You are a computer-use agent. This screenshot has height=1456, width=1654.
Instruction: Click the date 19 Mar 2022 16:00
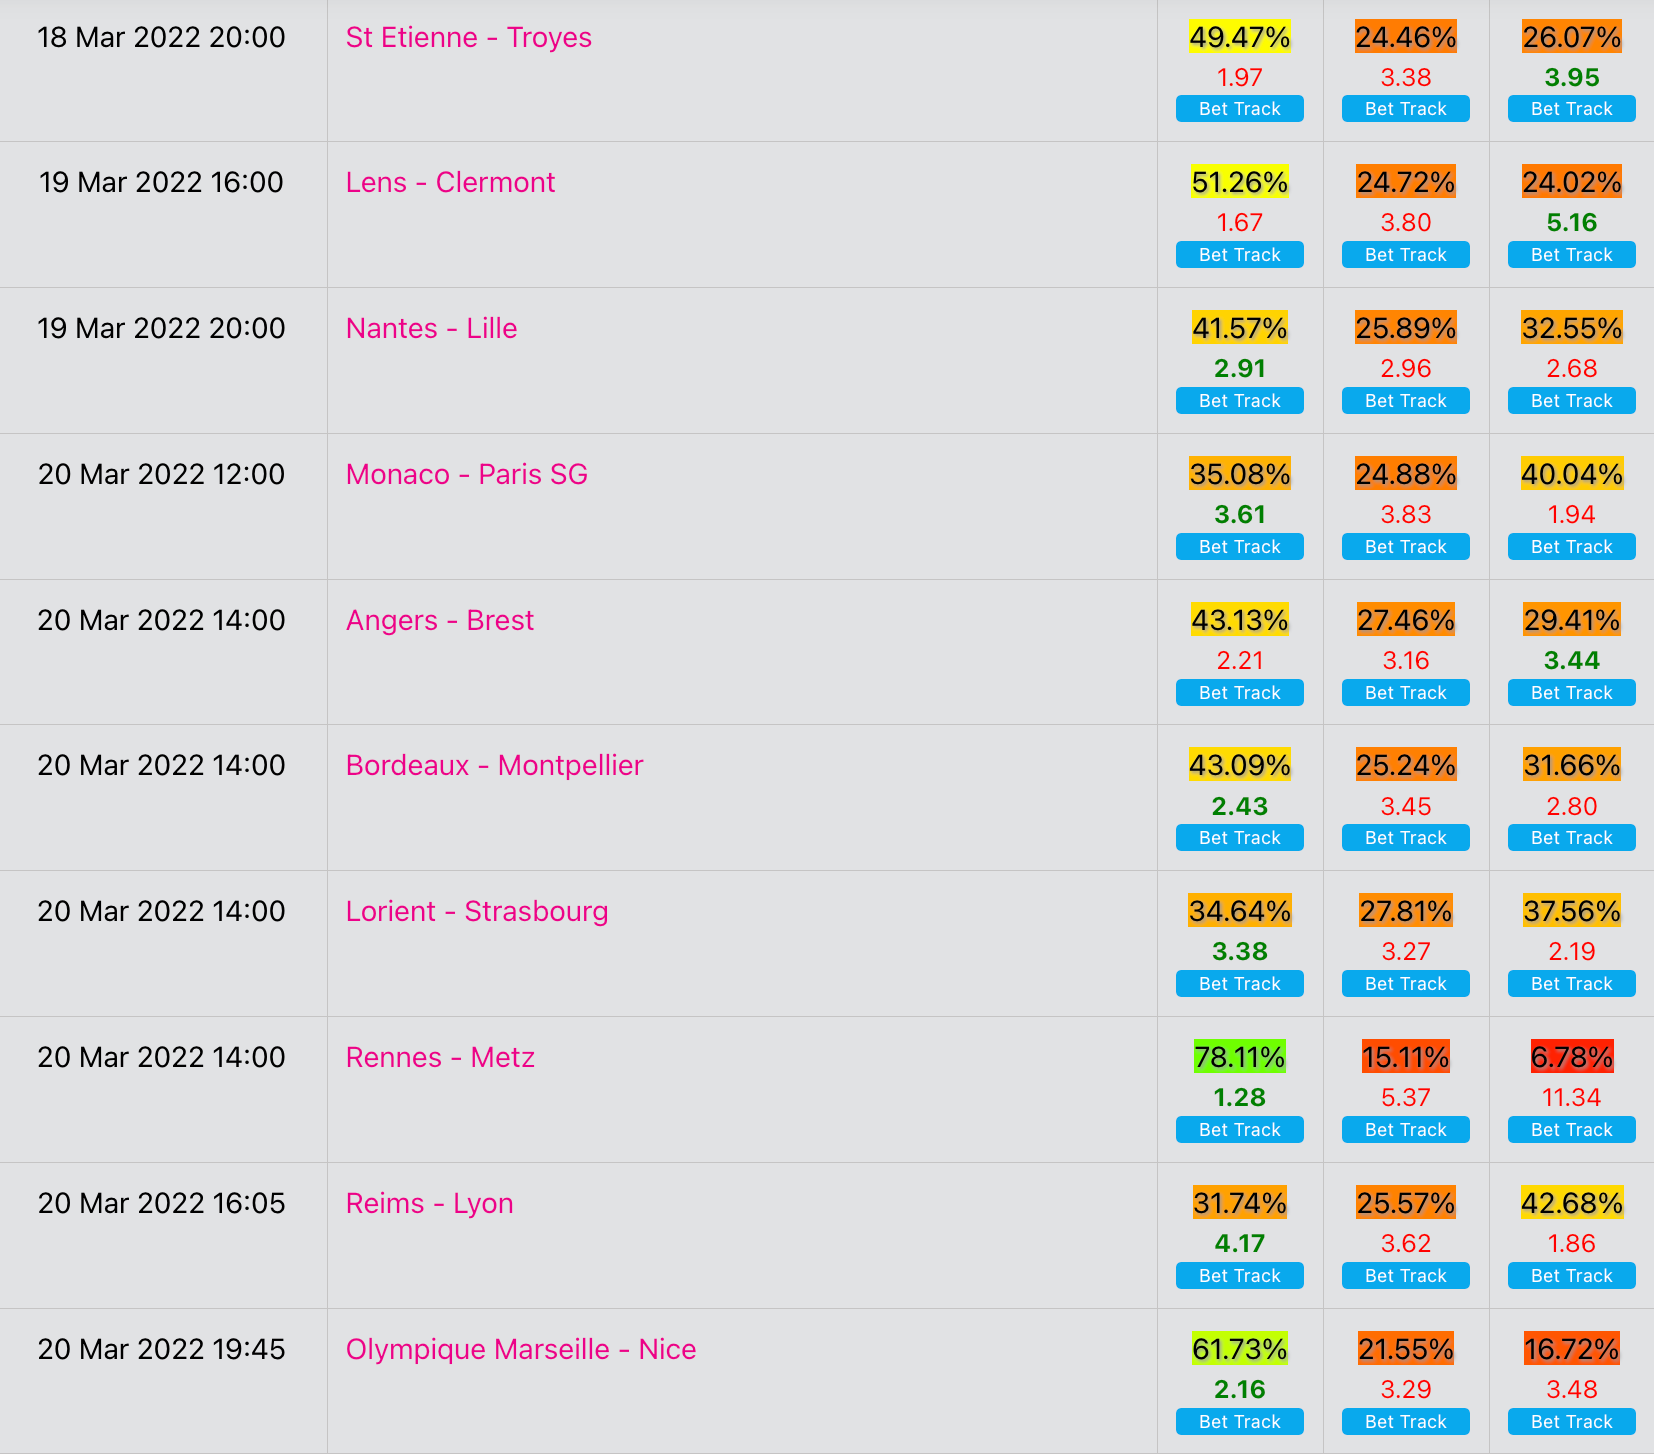[x=162, y=183]
